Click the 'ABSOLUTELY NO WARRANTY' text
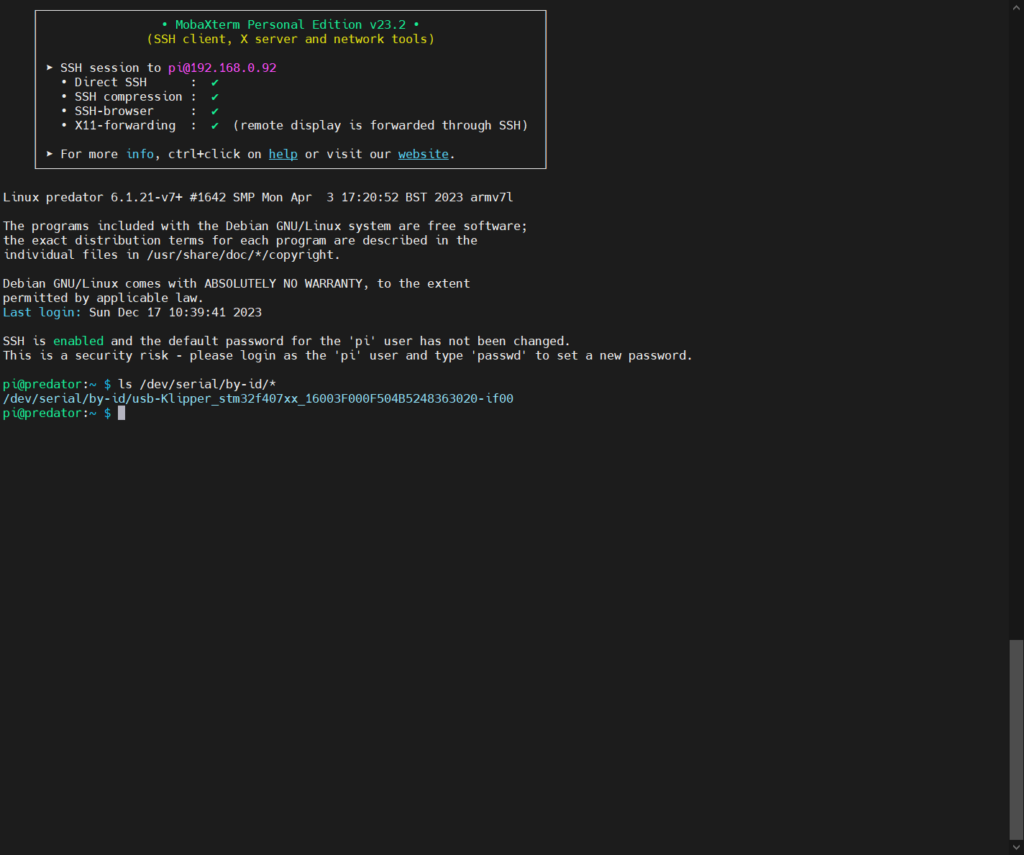 (283, 283)
